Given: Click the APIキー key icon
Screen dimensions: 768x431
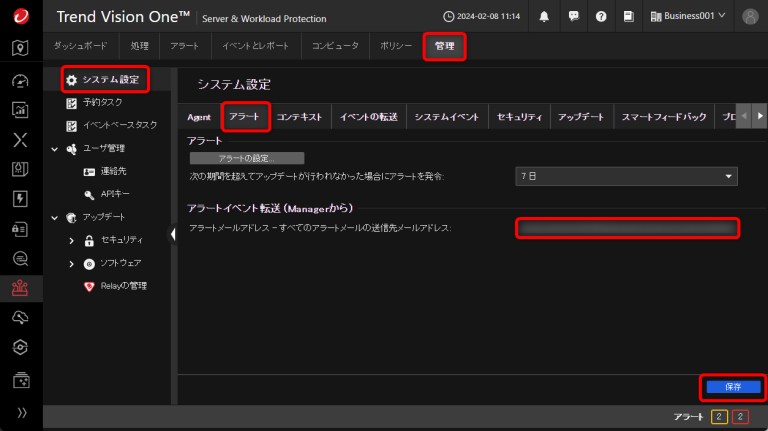Looking at the screenshot, I should click(x=89, y=195).
